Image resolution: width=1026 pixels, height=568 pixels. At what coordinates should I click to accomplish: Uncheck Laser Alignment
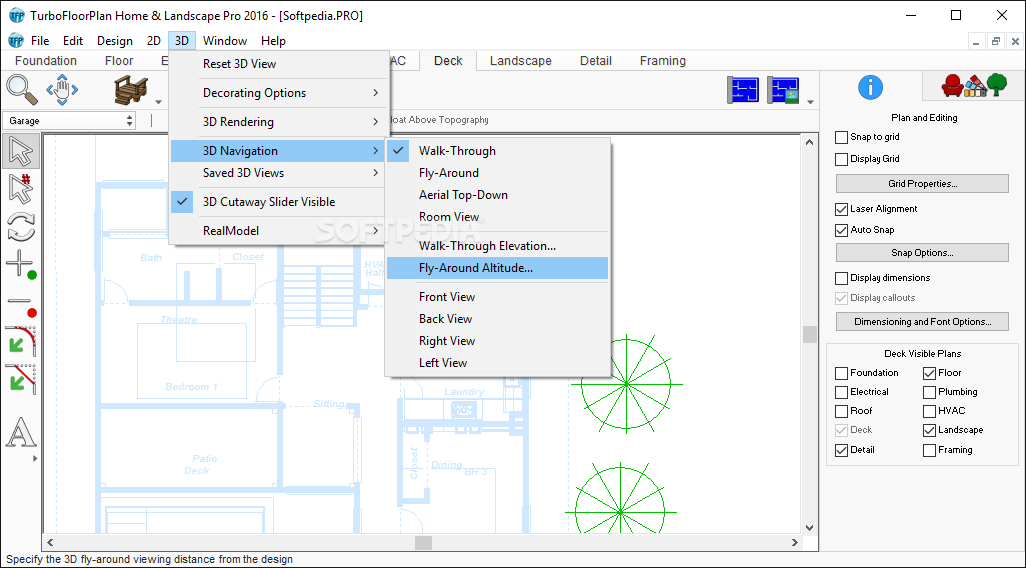[x=841, y=209]
